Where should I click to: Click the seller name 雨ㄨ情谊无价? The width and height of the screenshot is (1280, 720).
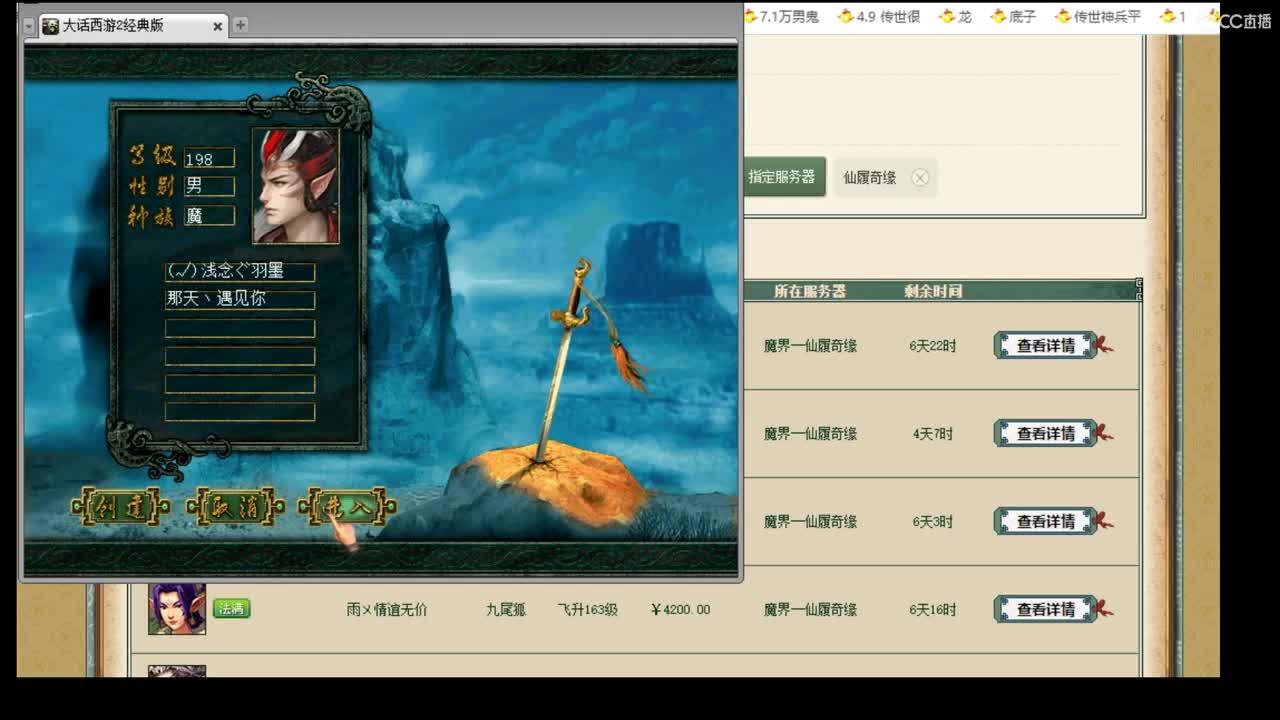[x=386, y=609]
